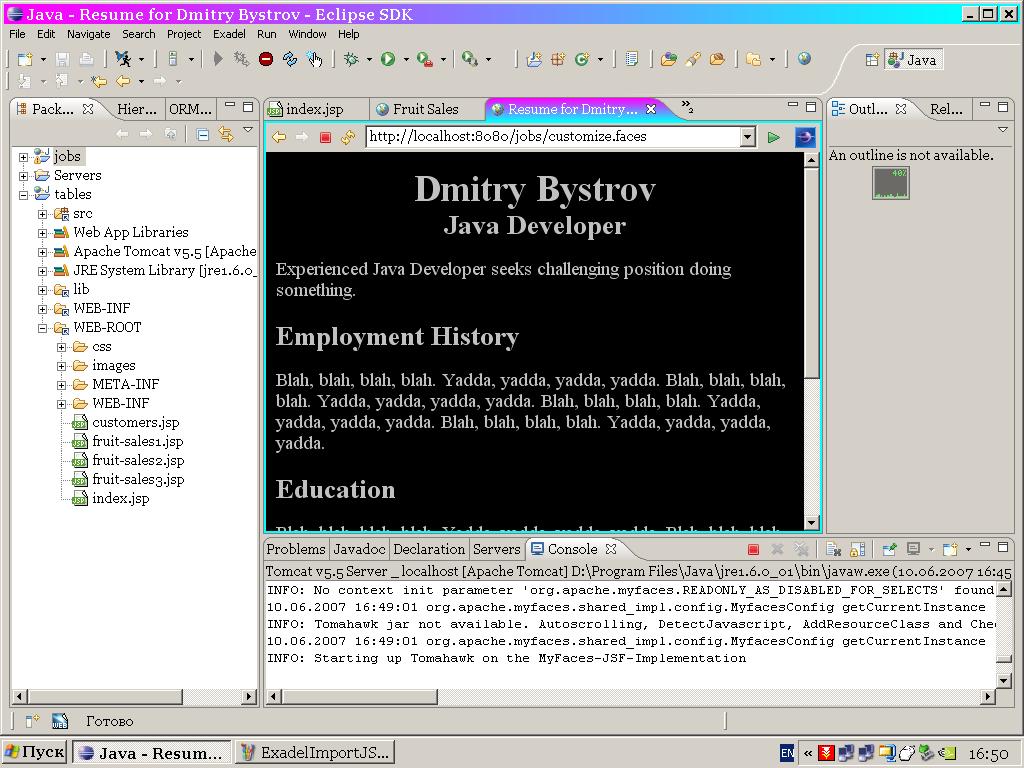1024x768 pixels.
Task: Expand the Servers folder node
Action: [24, 176]
